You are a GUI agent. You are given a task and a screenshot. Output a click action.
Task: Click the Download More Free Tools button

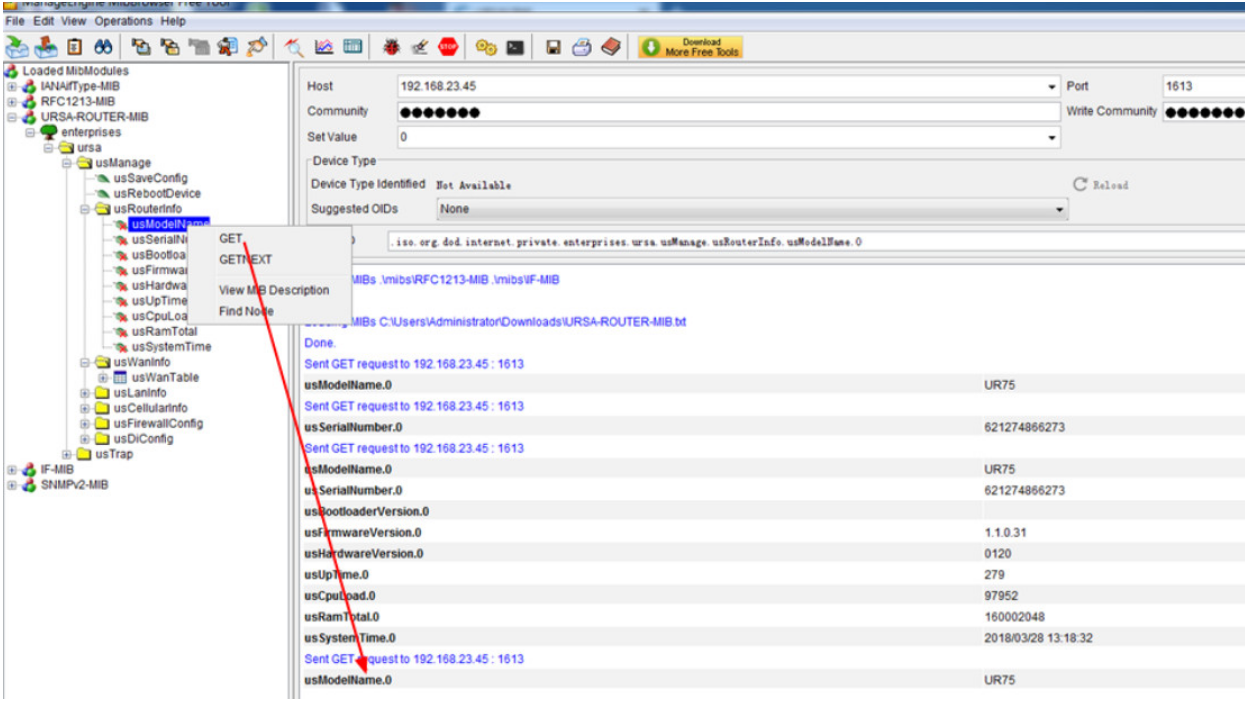[x=690, y=47]
